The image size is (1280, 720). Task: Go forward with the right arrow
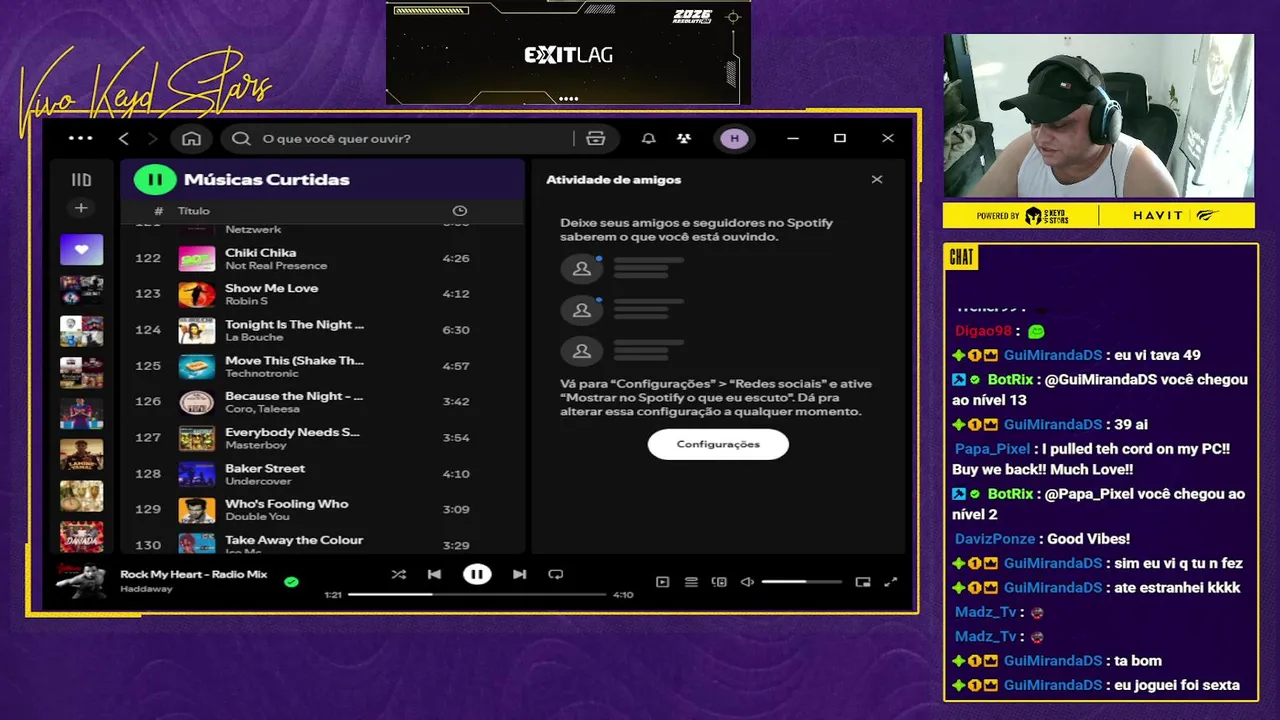coord(152,139)
